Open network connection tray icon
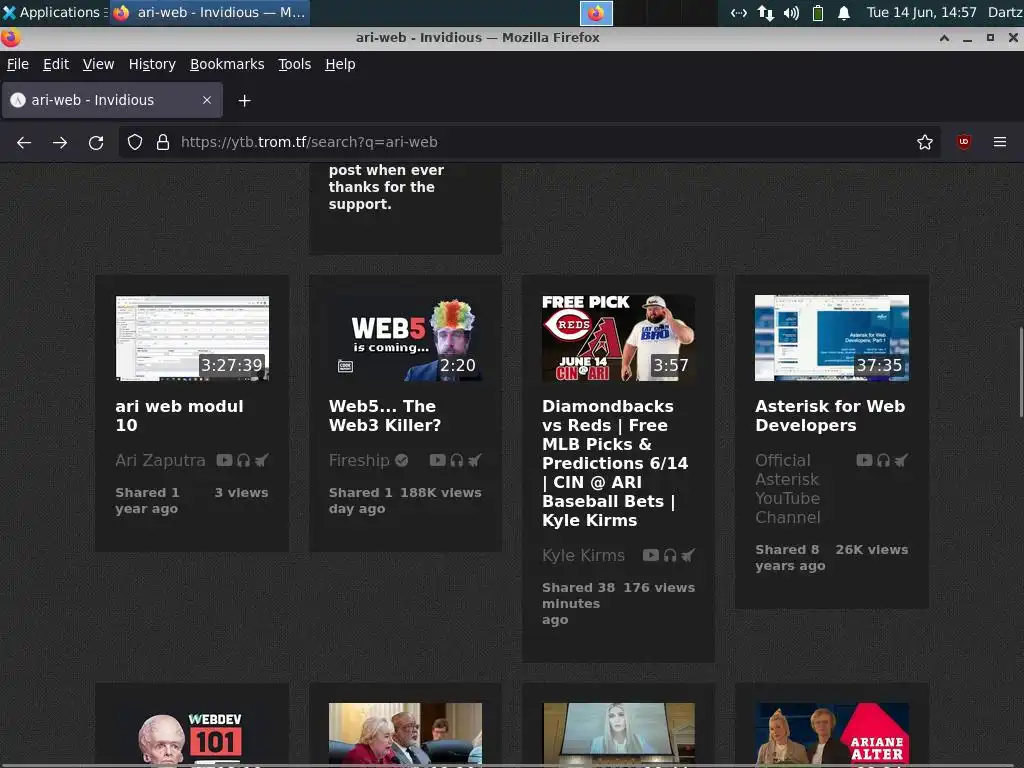Screen dimensions: 1024x768 pyautogui.click(x=766, y=13)
